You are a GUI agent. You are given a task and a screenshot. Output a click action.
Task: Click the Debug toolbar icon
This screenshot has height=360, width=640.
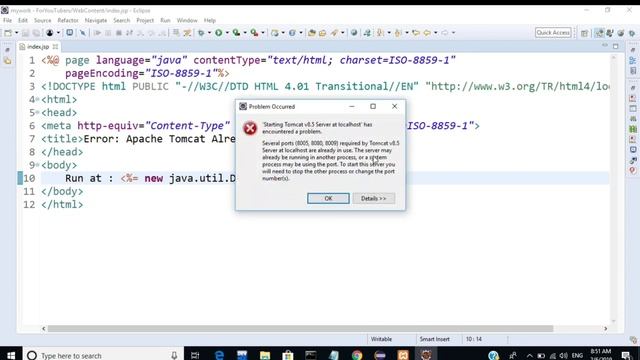201,33
